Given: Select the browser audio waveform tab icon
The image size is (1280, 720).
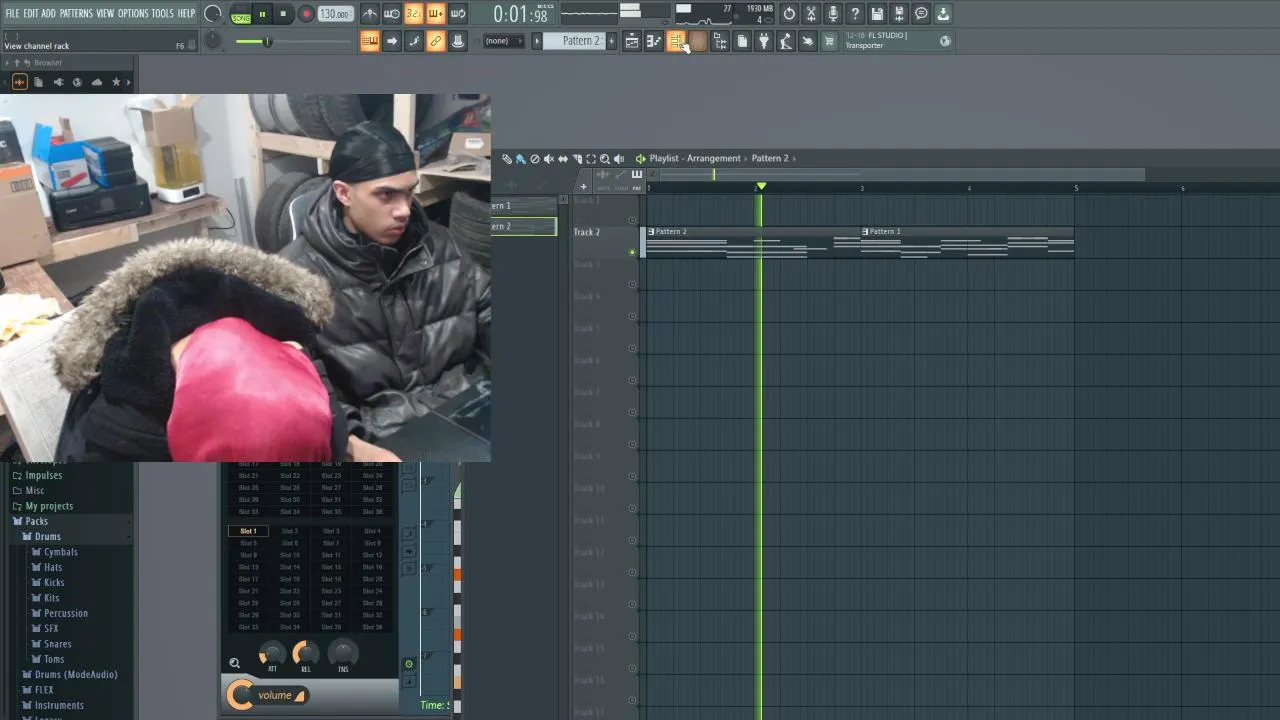Looking at the screenshot, I should [19, 82].
